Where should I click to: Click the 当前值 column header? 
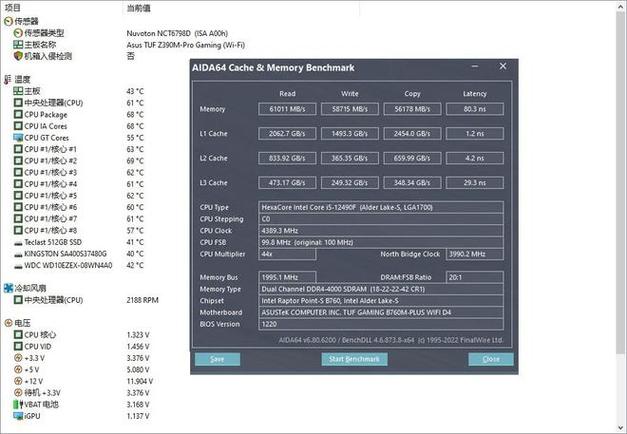[x=138, y=8]
